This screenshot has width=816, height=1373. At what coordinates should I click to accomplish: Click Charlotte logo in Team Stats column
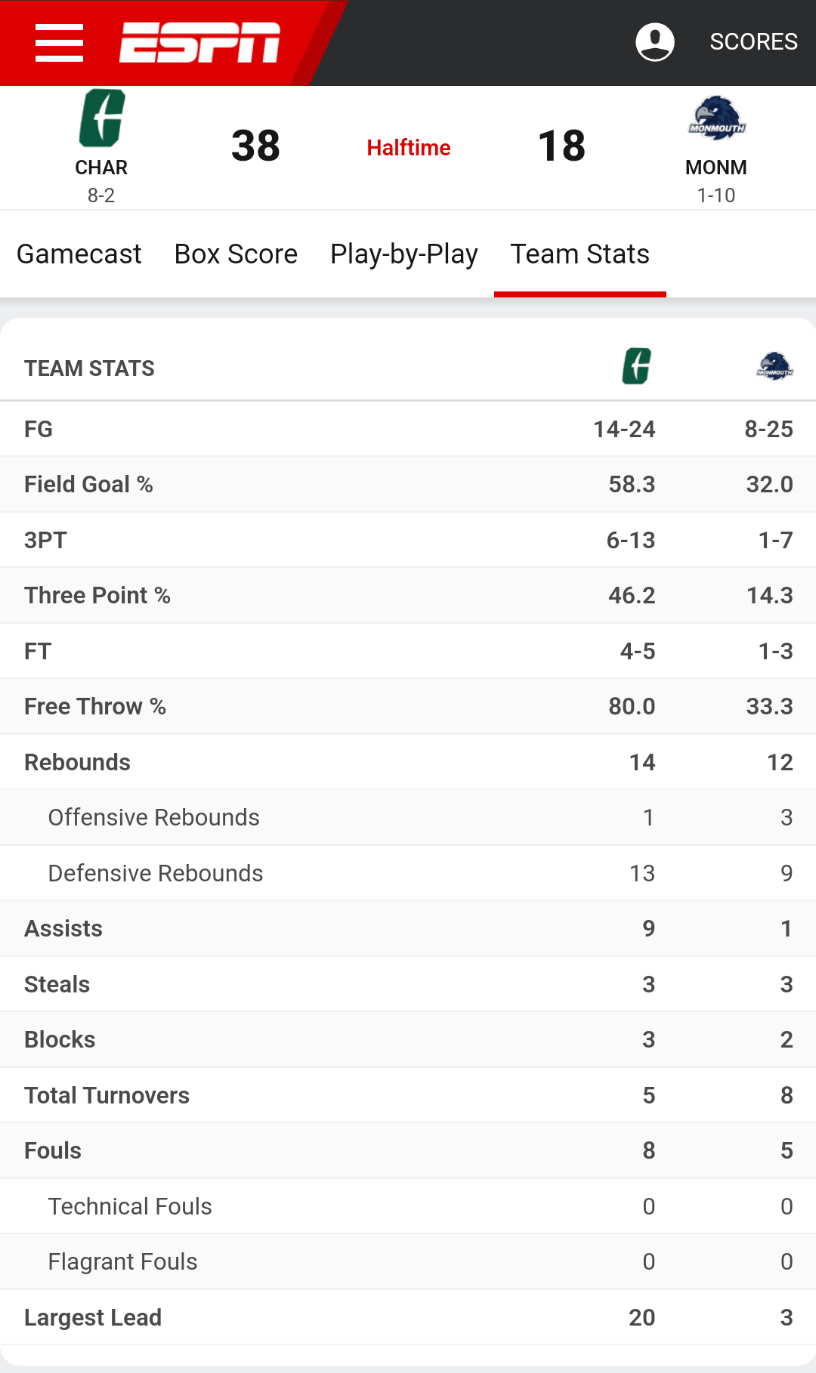[x=636, y=367]
